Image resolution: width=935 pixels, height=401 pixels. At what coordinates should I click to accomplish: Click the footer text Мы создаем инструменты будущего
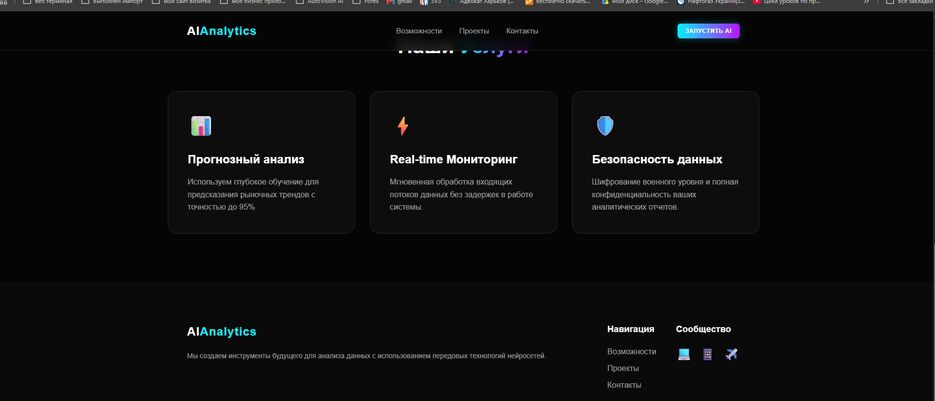pos(366,356)
